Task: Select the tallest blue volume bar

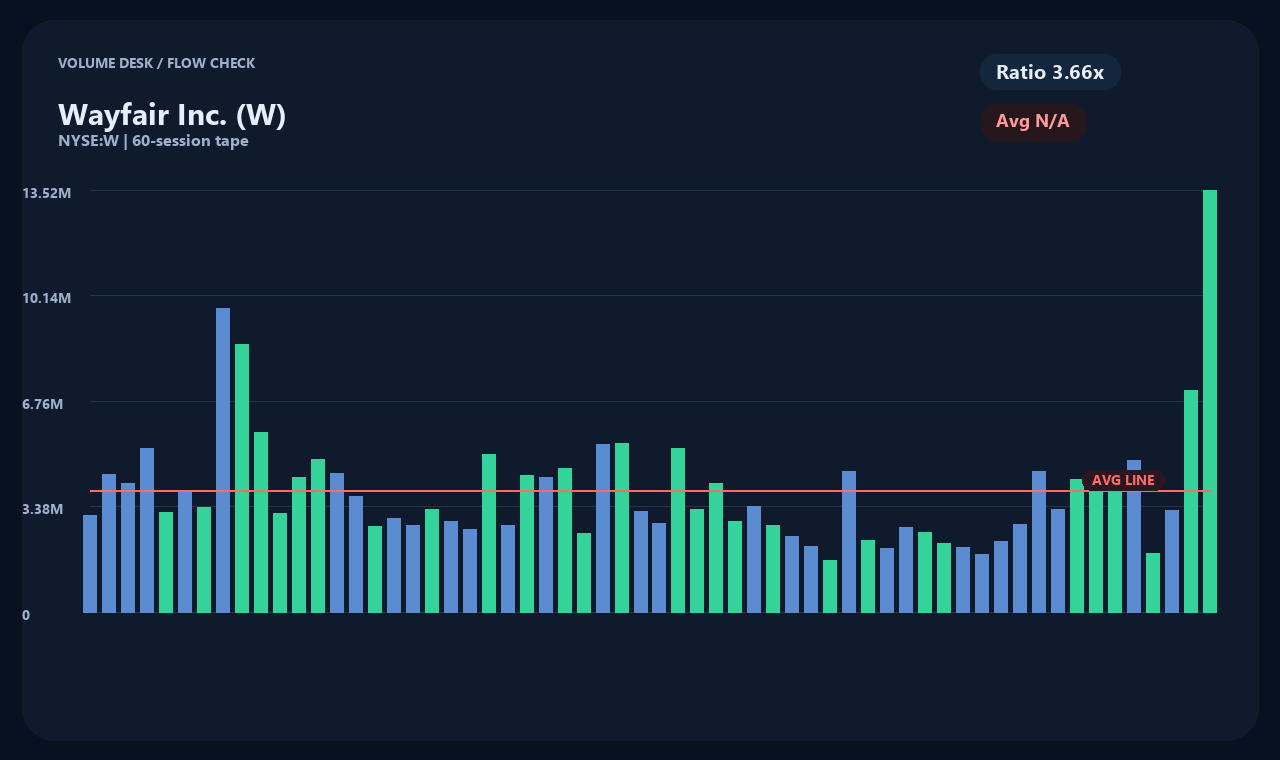Action: click(x=223, y=460)
